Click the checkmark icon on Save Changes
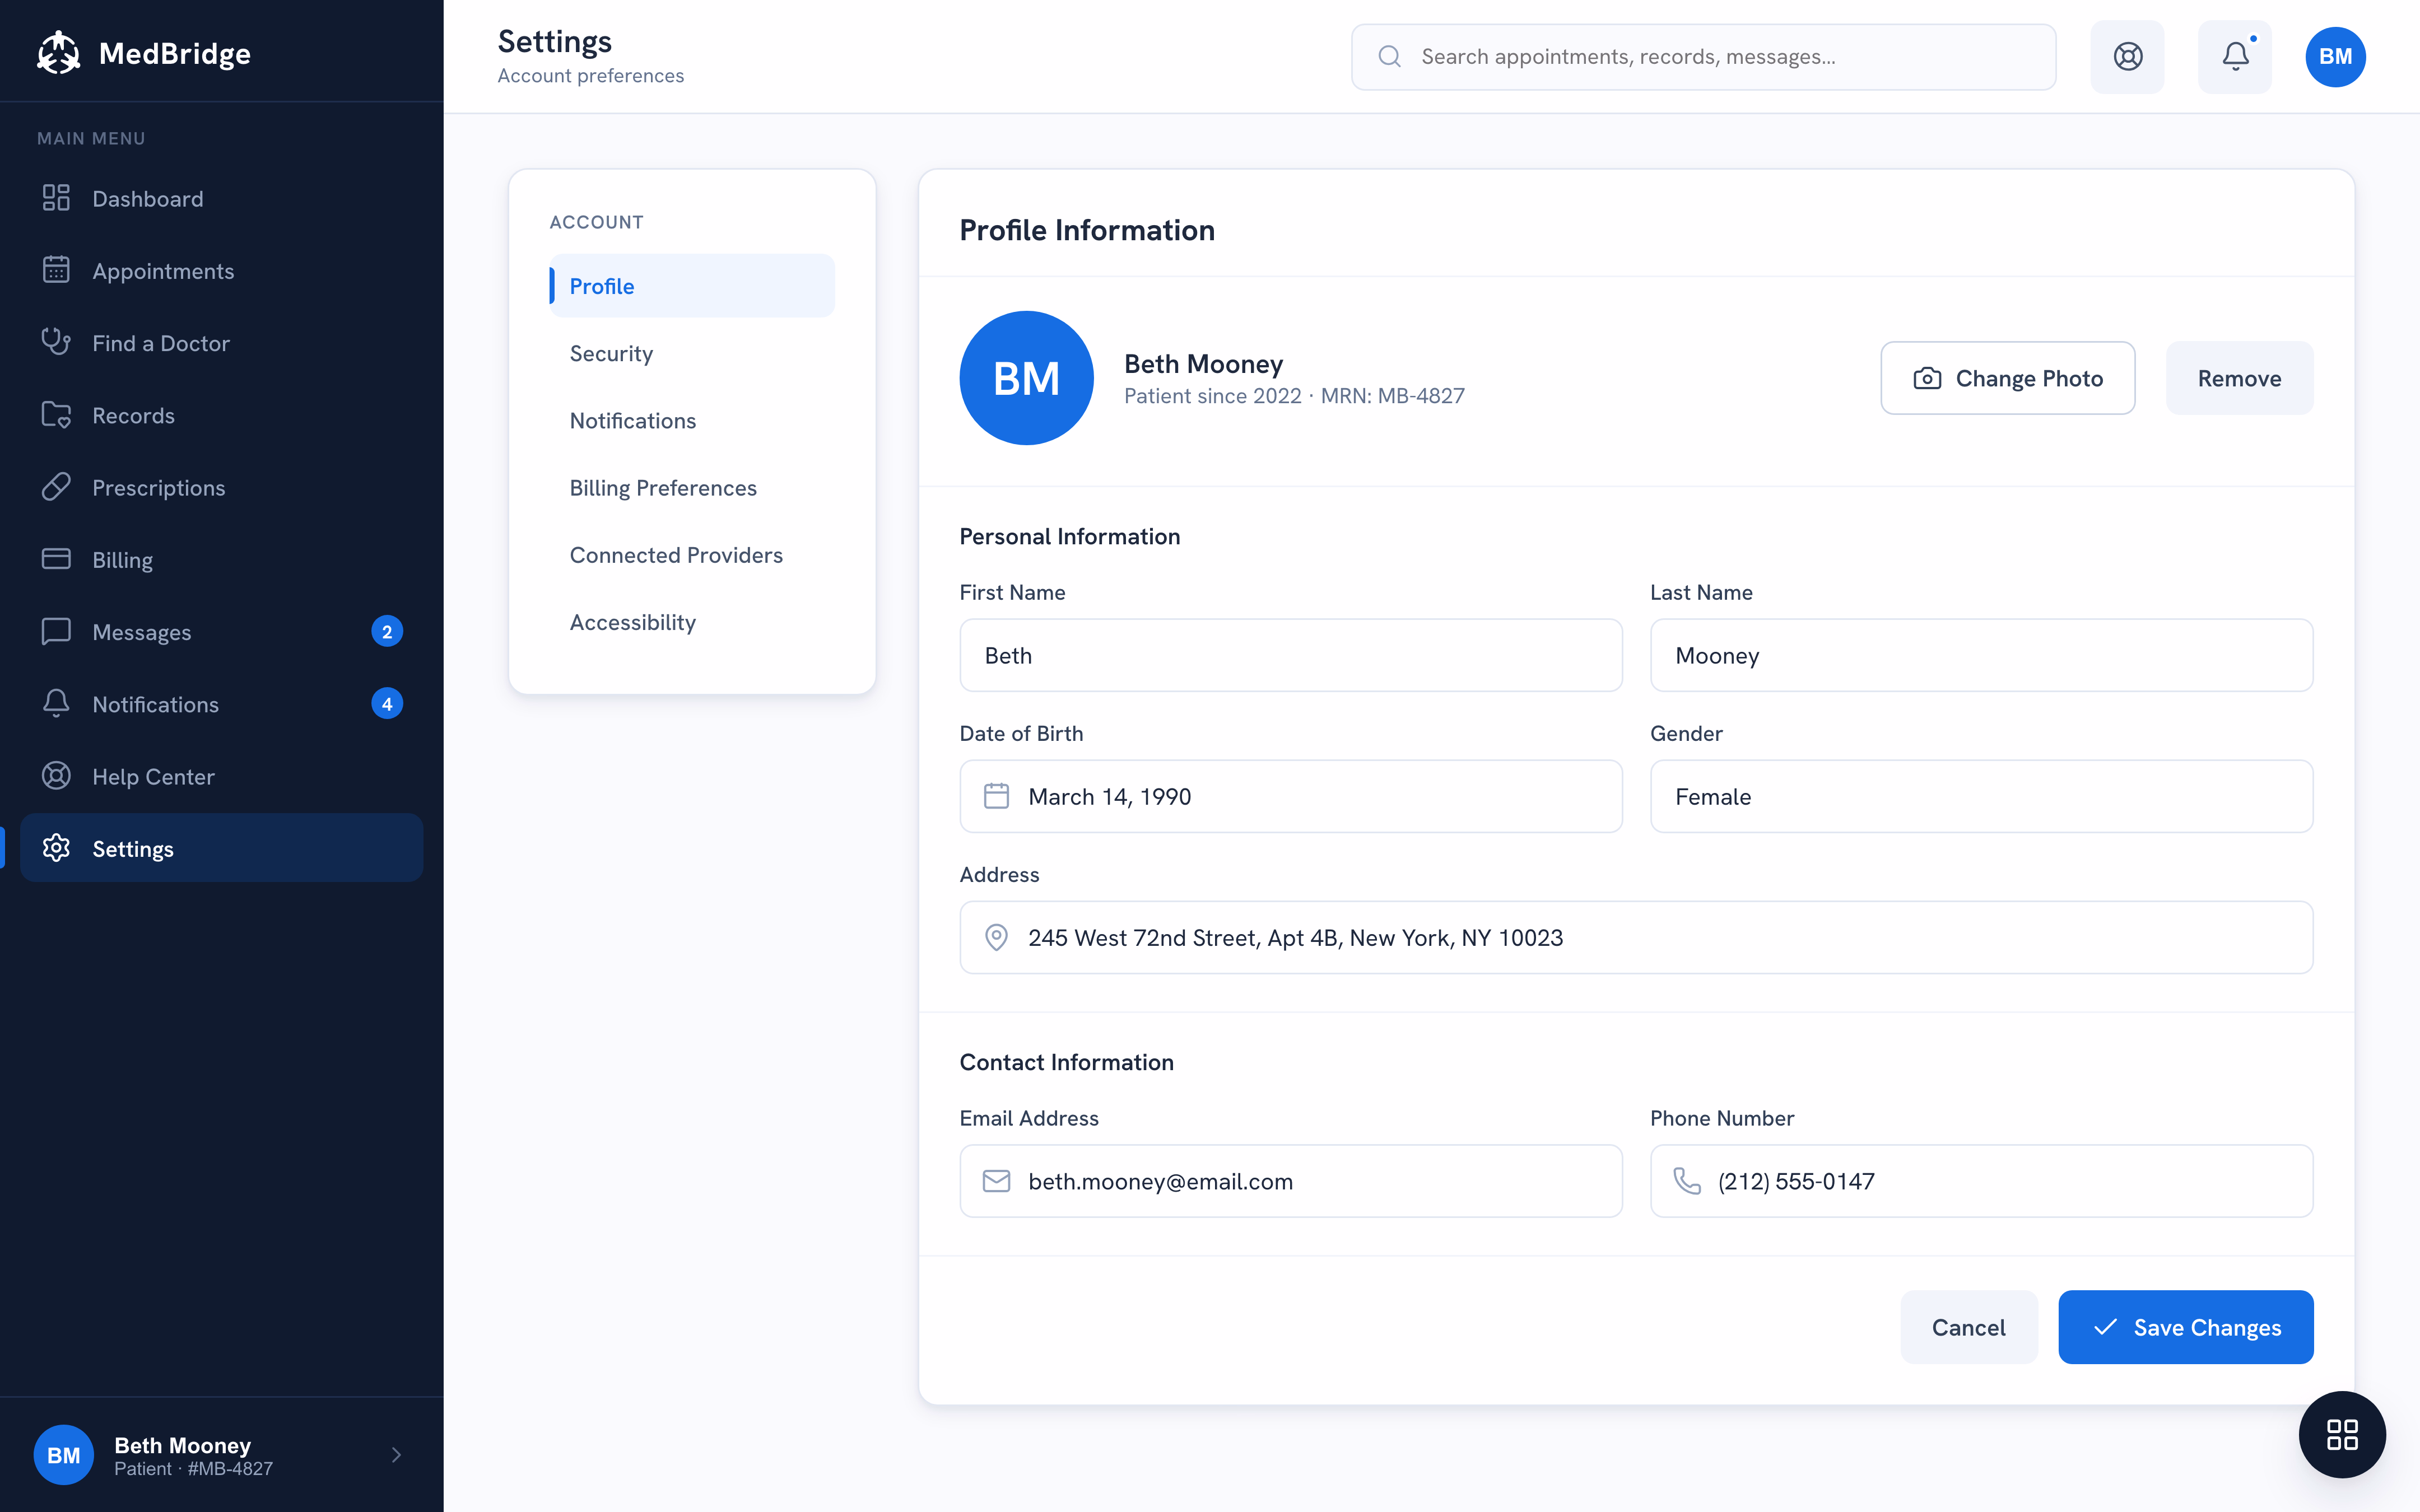The image size is (2420, 1512). (x=2105, y=1327)
